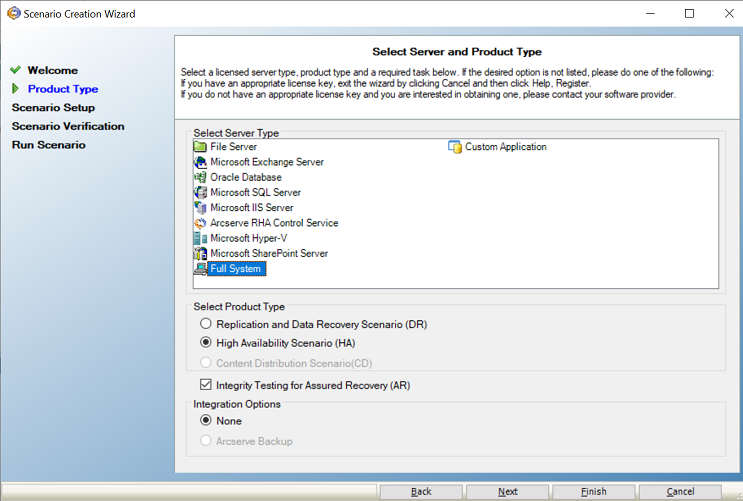Viewport: 743px width, 501px height.
Task: Open the Run Scenario wizard step
Action: [48, 145]
